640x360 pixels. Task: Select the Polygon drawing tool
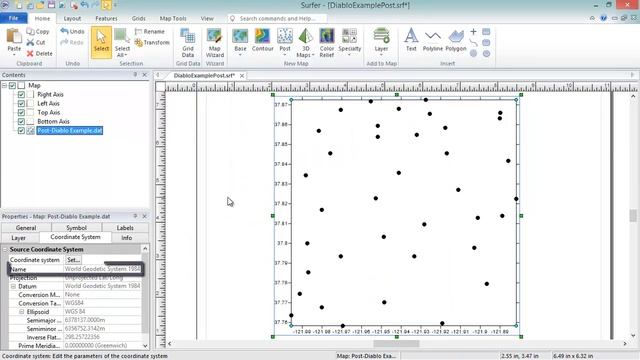tap(456, 40)
